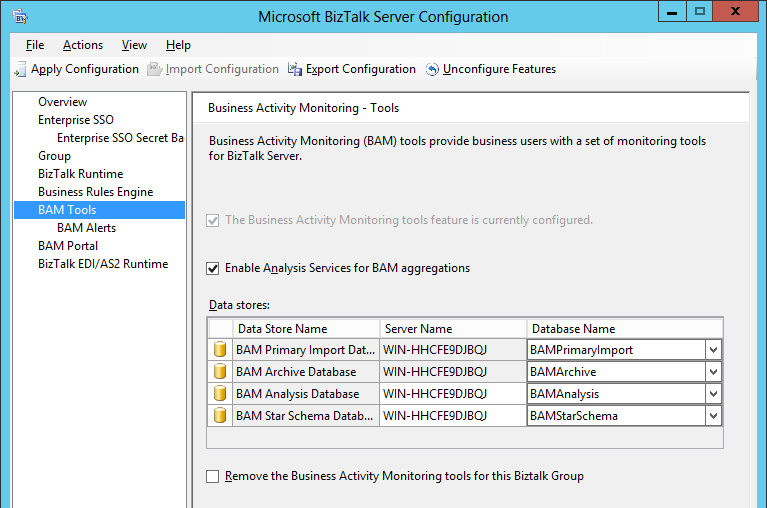The width and height of the screenshot is (767, 508).
Task: Click the Data stores label
Action: click(x=239, y=305)
